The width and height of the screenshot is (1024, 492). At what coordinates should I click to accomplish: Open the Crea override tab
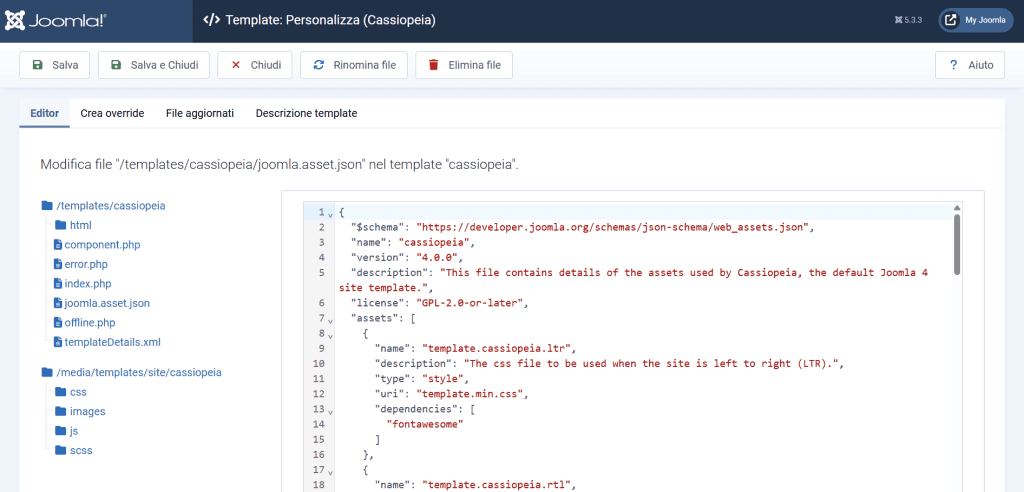[x=112, y=114]
